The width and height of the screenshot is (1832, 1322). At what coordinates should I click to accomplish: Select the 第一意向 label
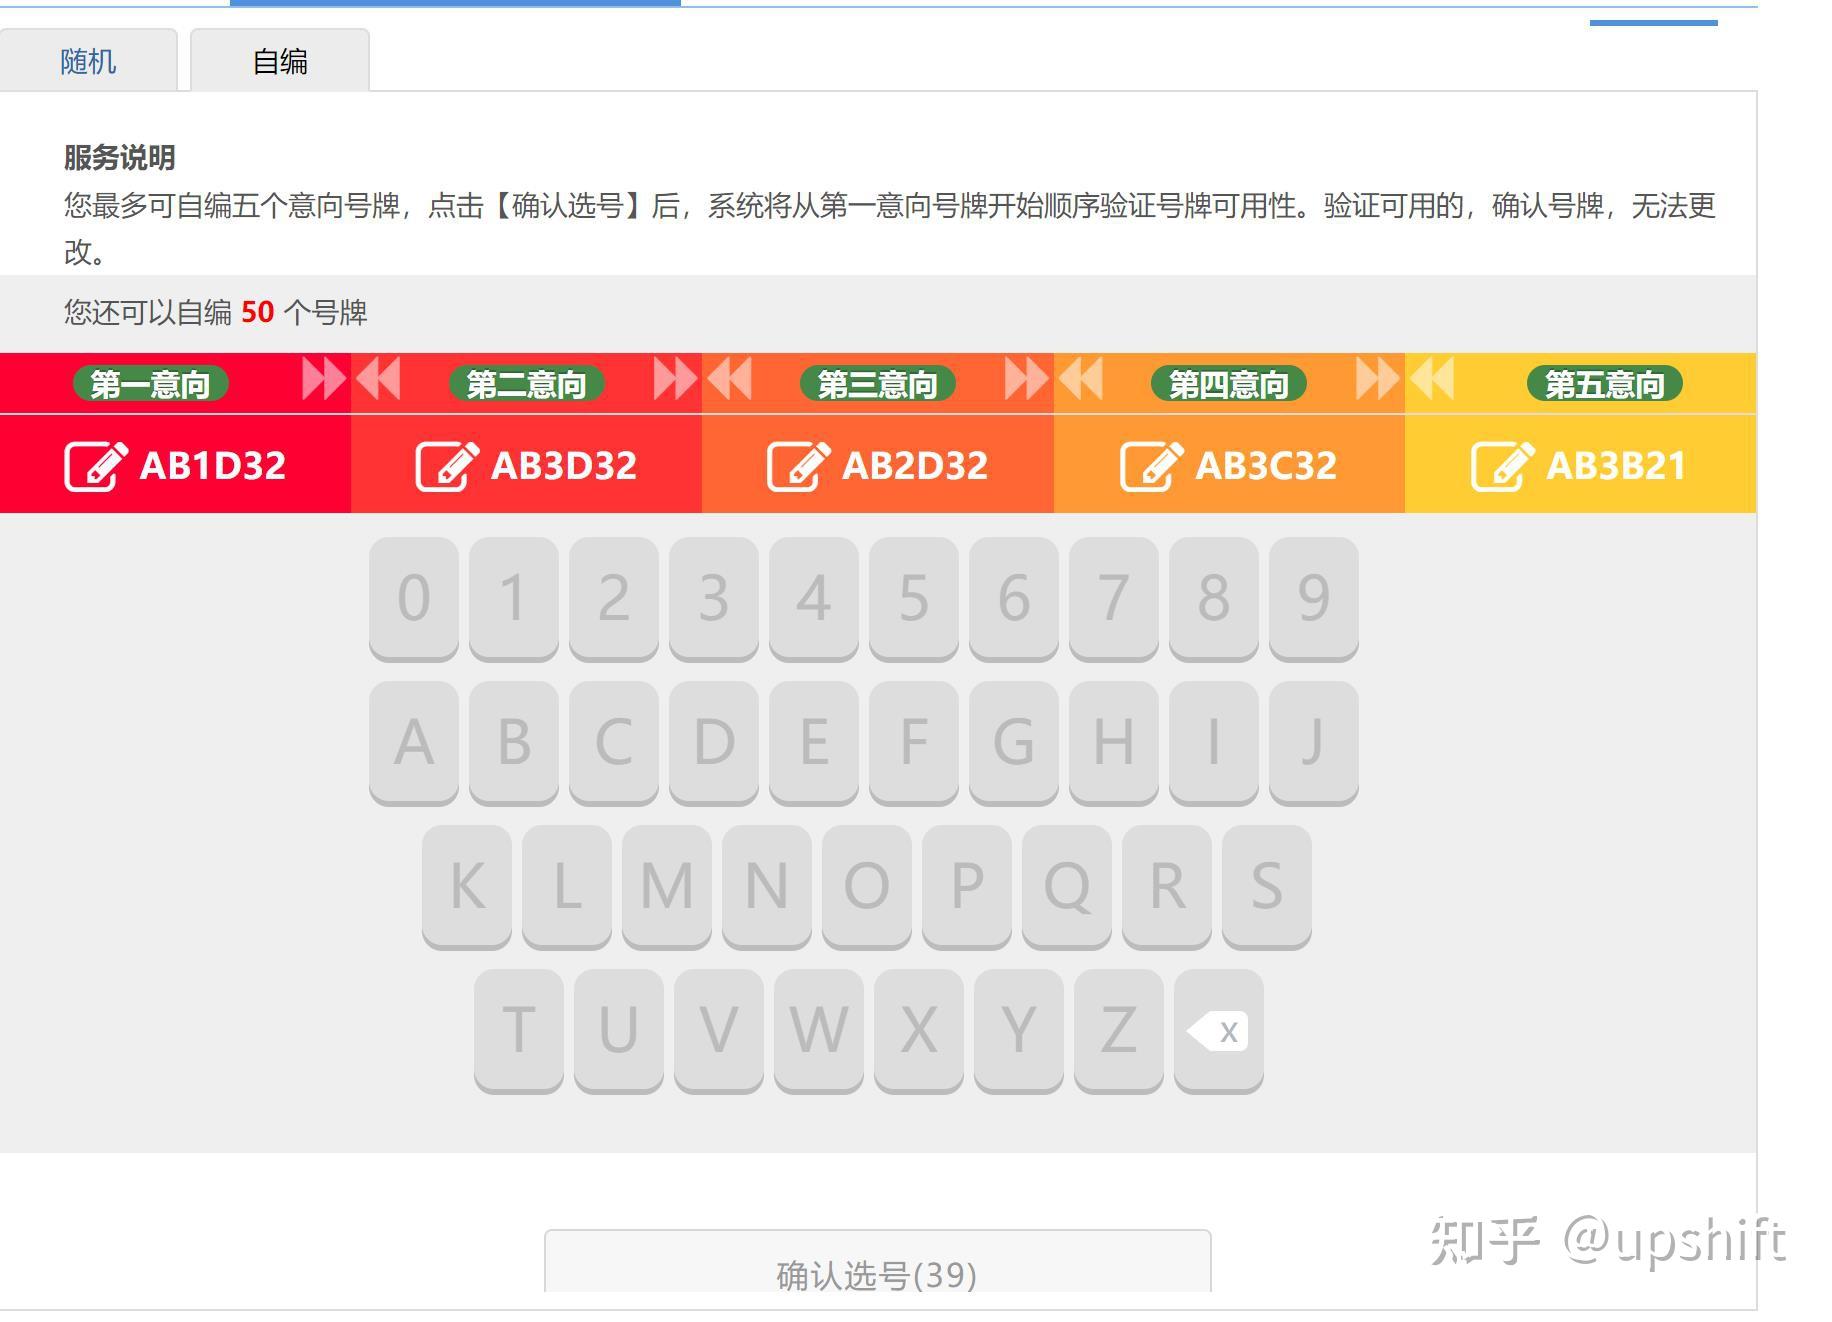click(151, 384)
